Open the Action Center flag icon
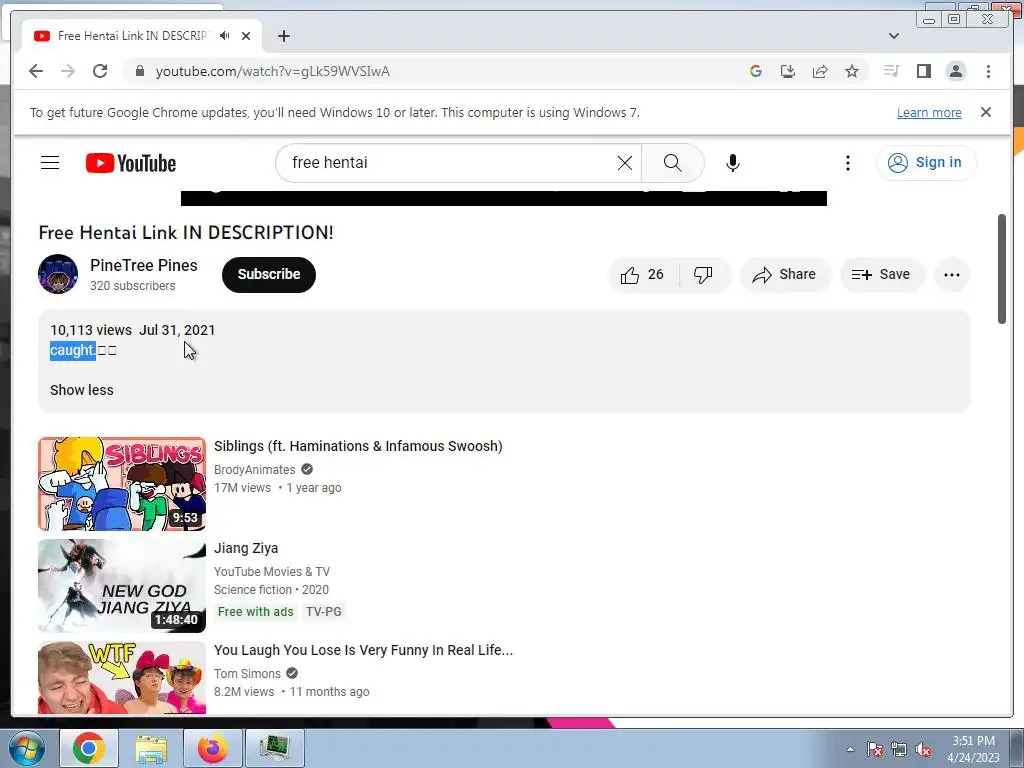This screenshot has height=768, width=1024. pos(874,749)
